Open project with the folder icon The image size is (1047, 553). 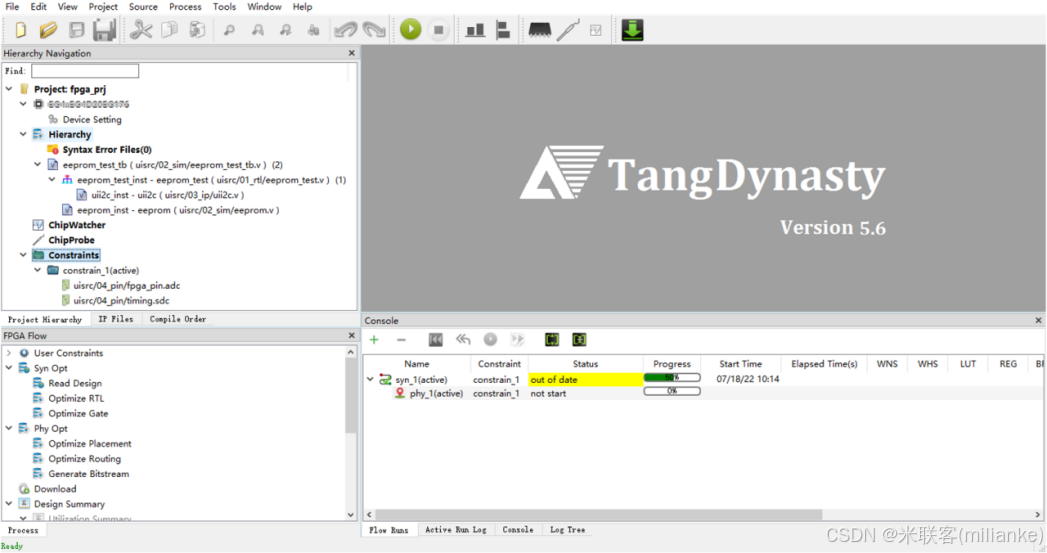pos(48,30)
